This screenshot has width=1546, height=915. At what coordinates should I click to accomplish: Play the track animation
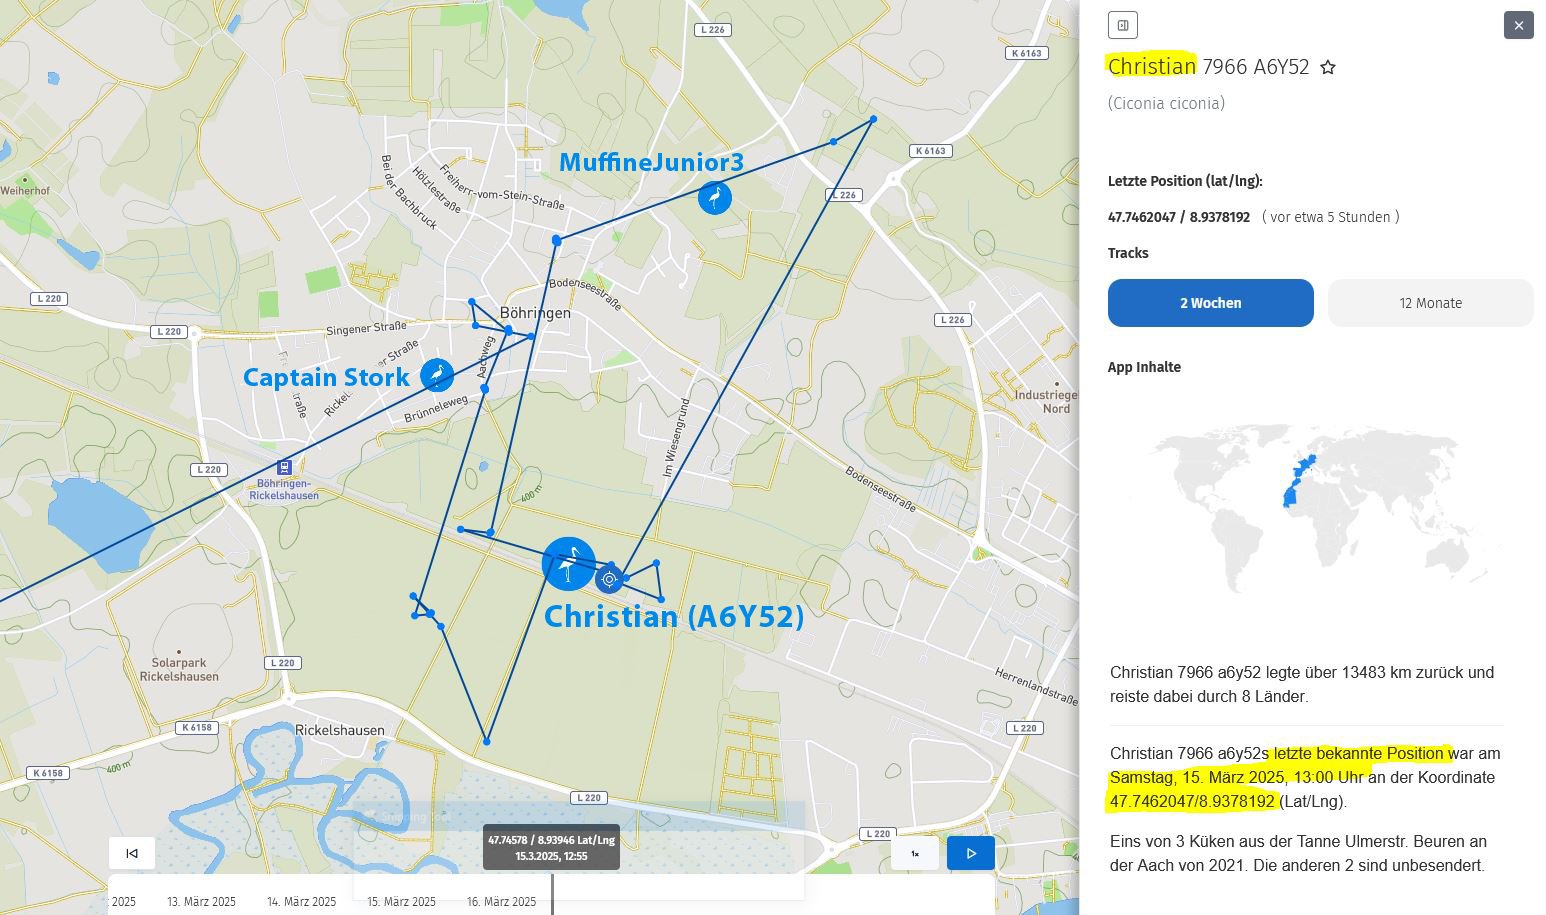point(970,853)
